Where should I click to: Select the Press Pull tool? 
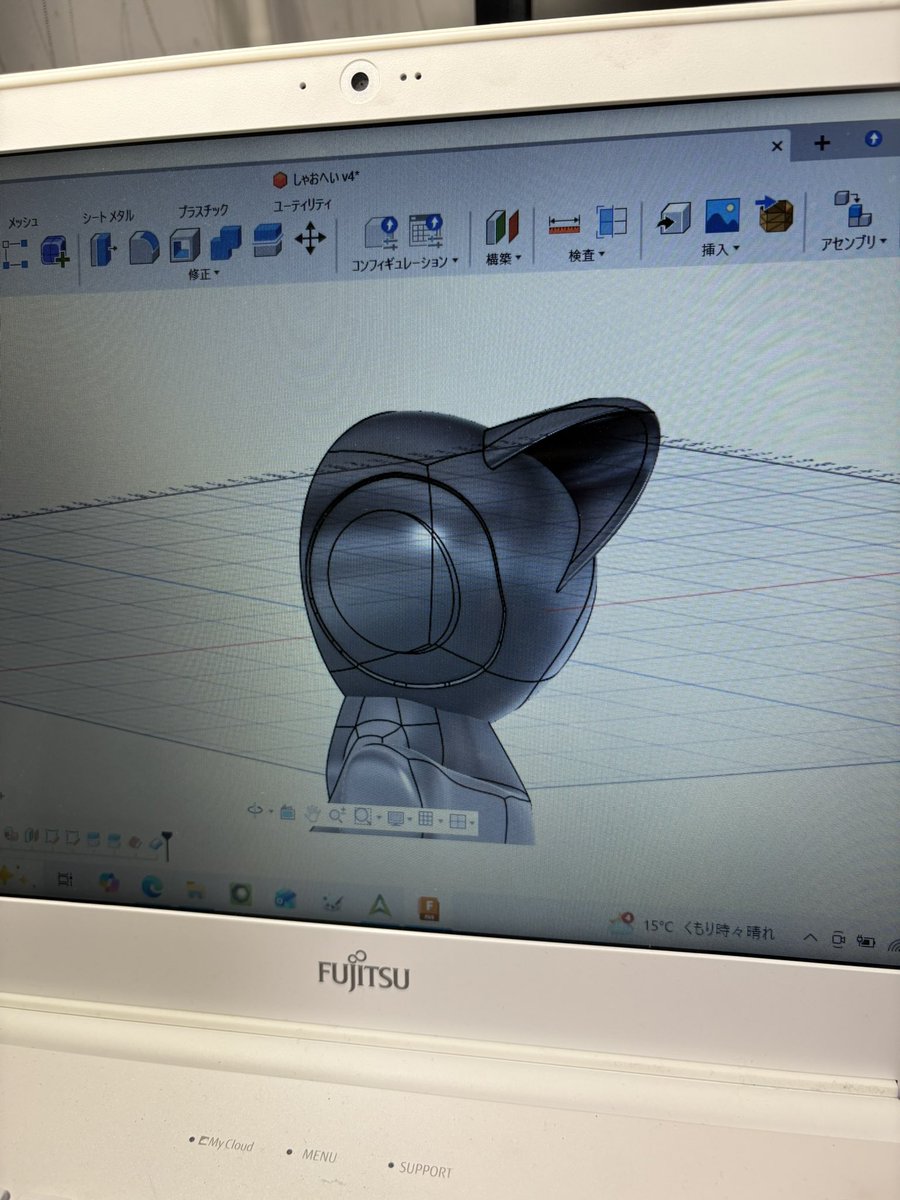103,248
